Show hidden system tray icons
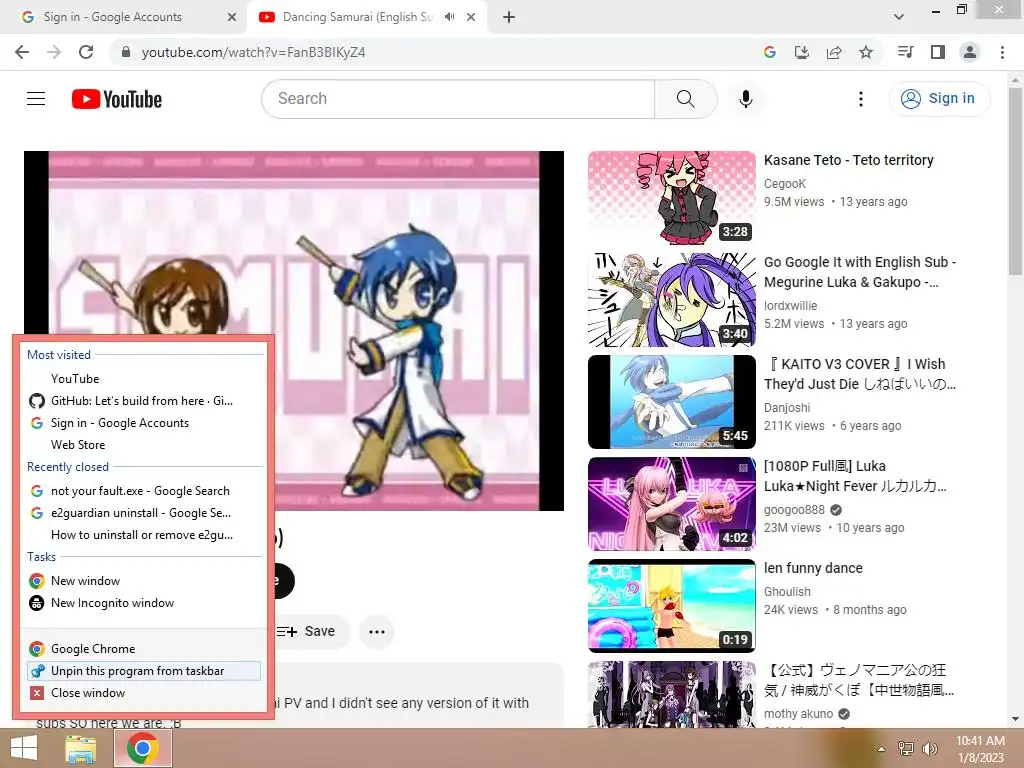 [x=881, y=749]
